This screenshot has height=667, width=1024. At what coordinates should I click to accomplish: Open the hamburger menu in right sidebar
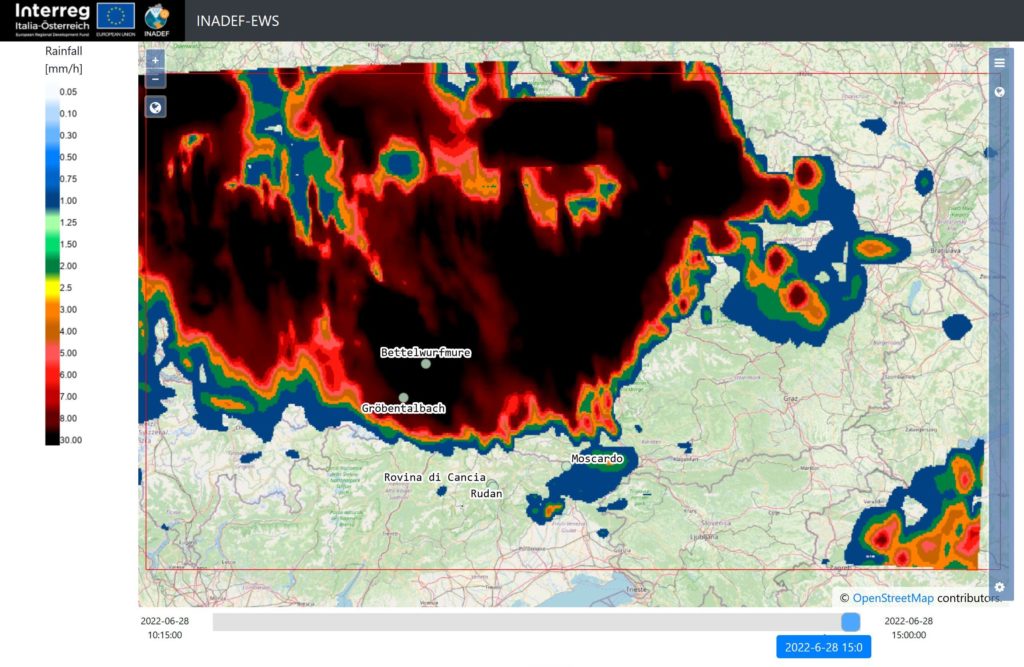[x=999, y=63]
